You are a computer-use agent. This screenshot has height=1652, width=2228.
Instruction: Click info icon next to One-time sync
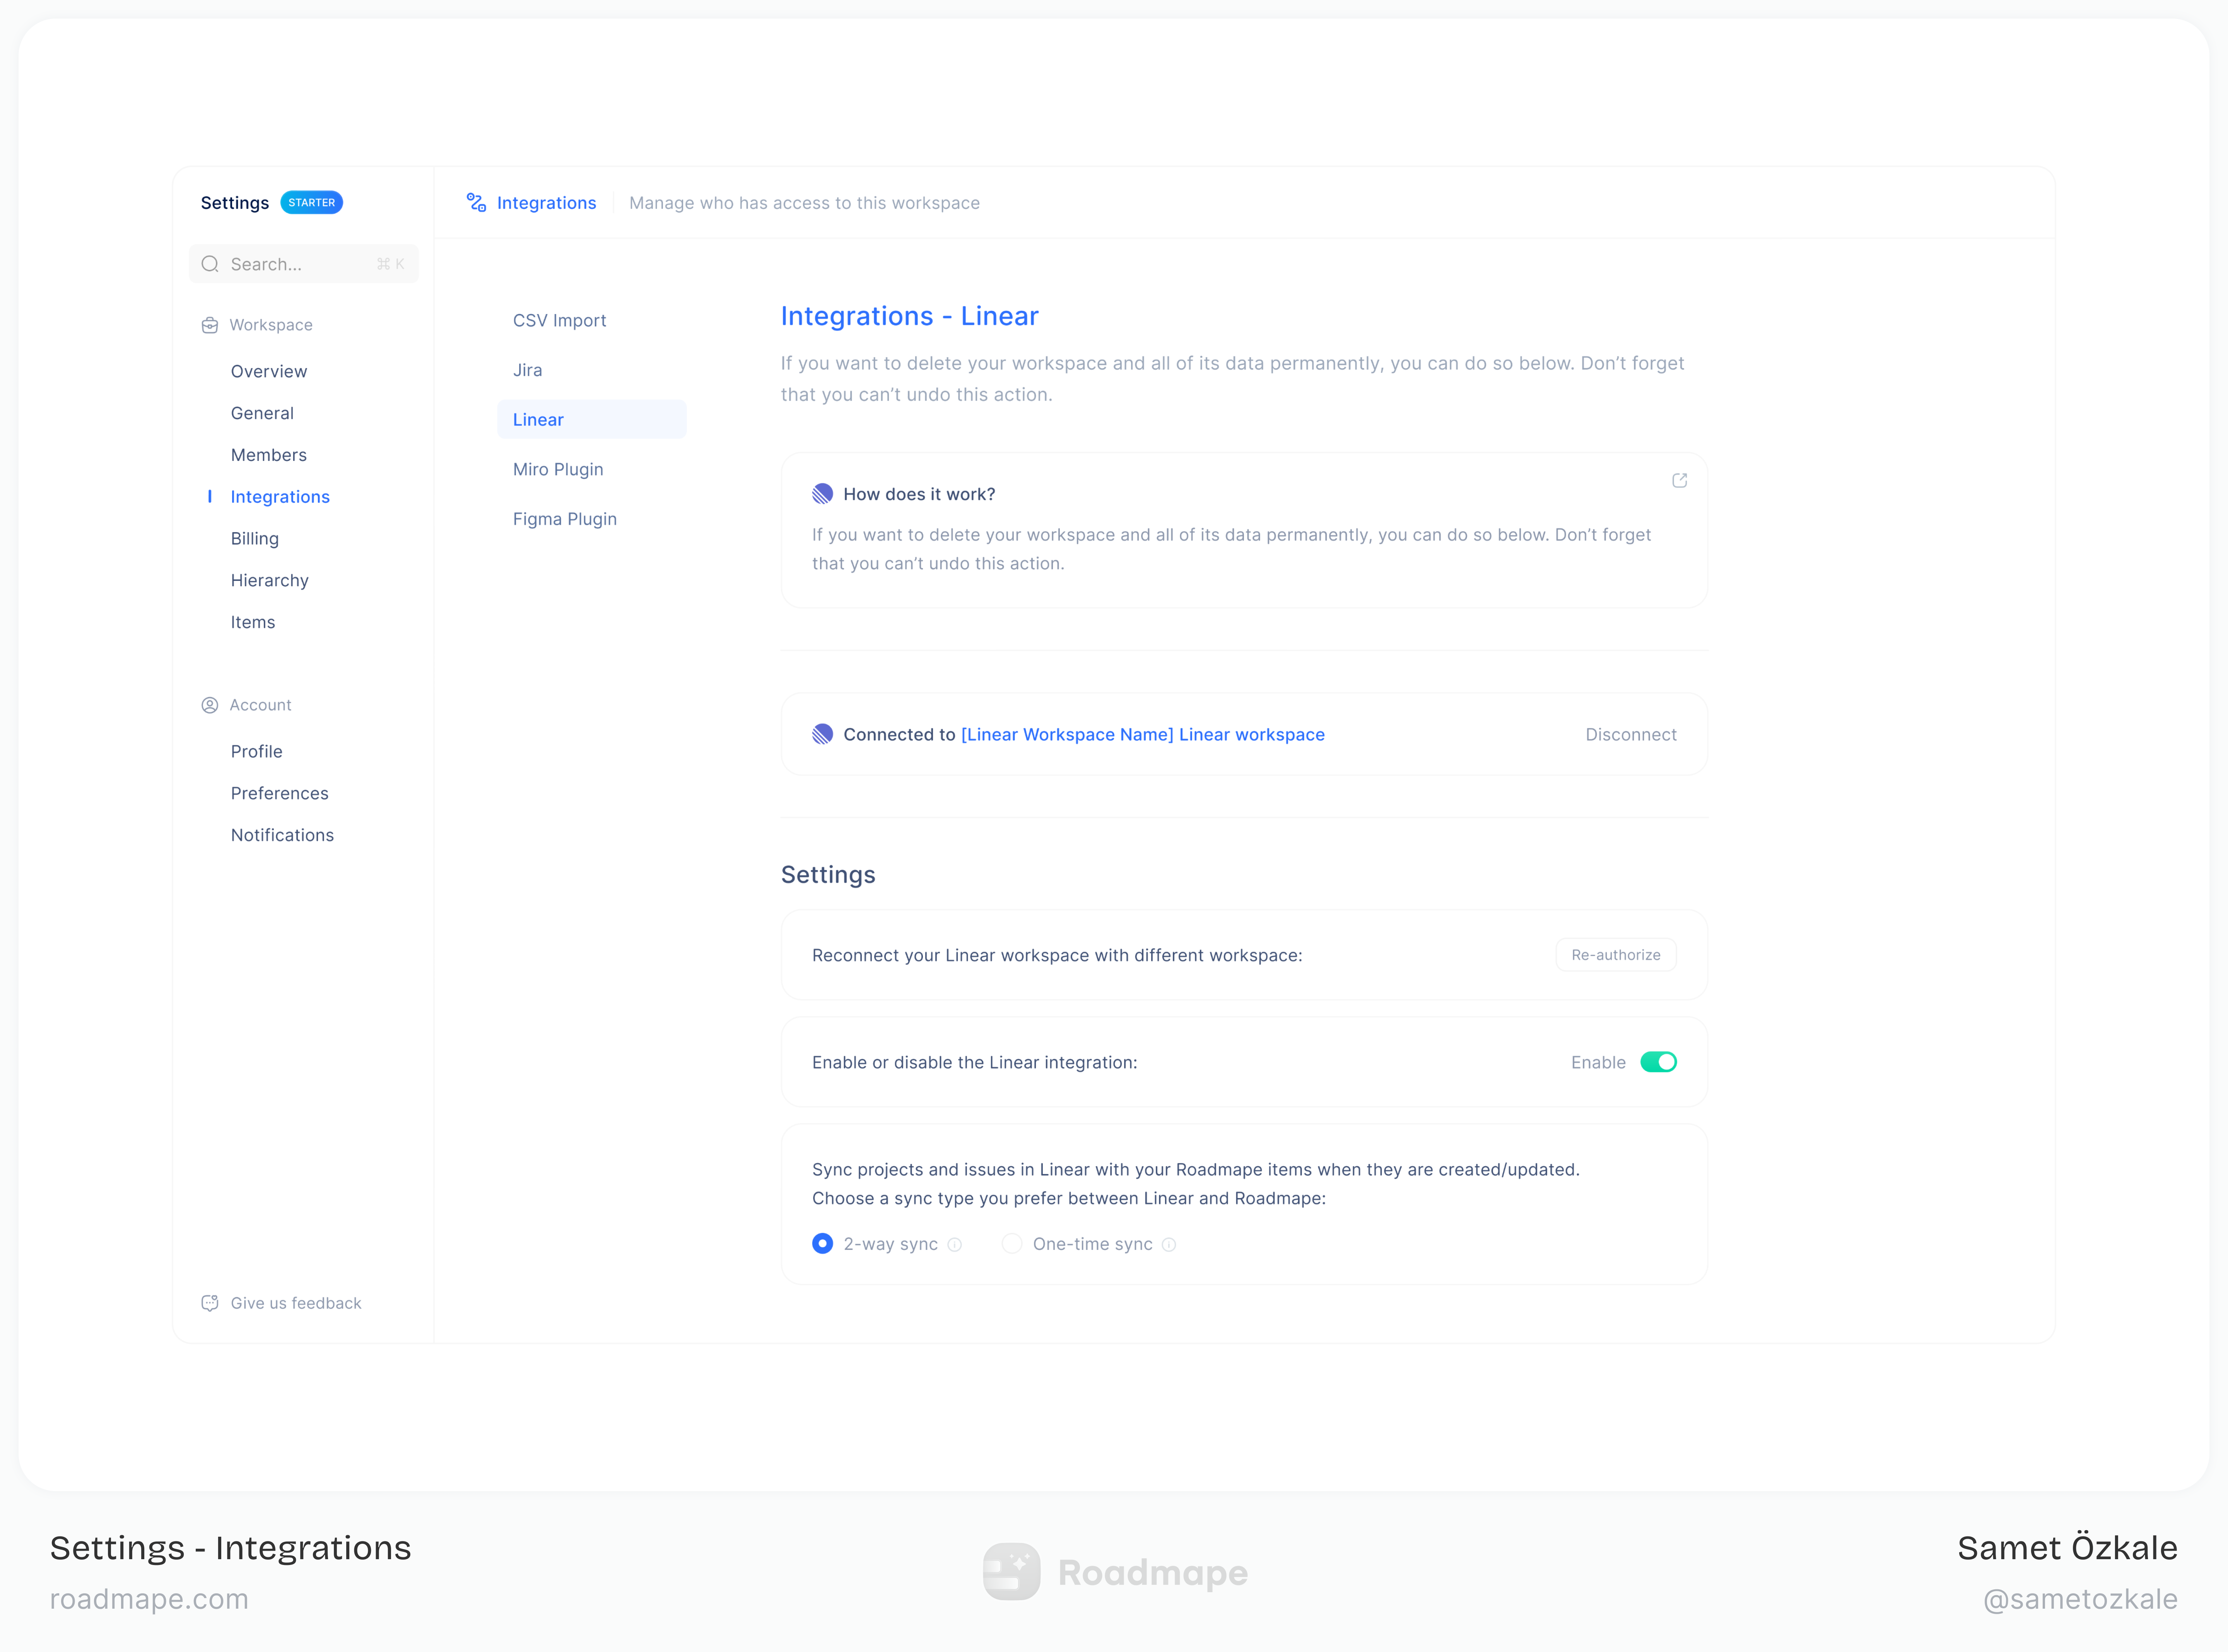[1169, 1245]
